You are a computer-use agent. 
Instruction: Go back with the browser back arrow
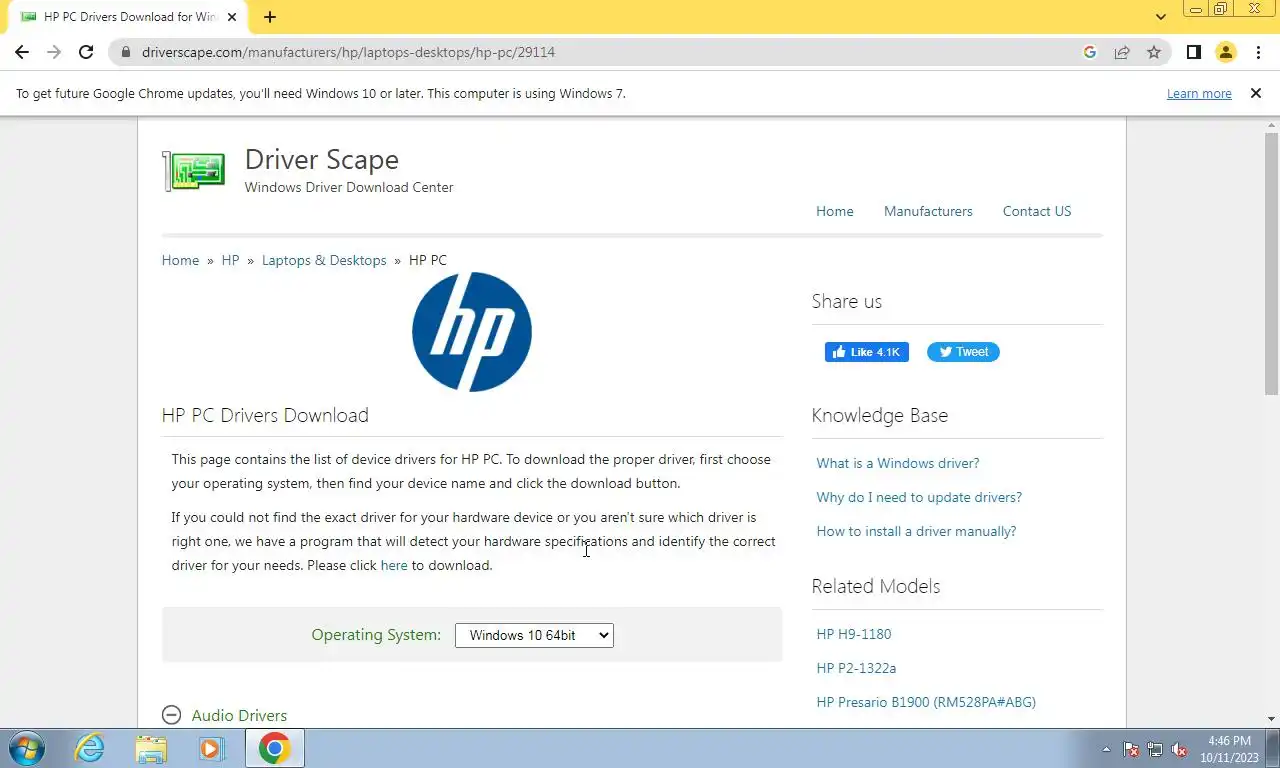click(22, 52)
